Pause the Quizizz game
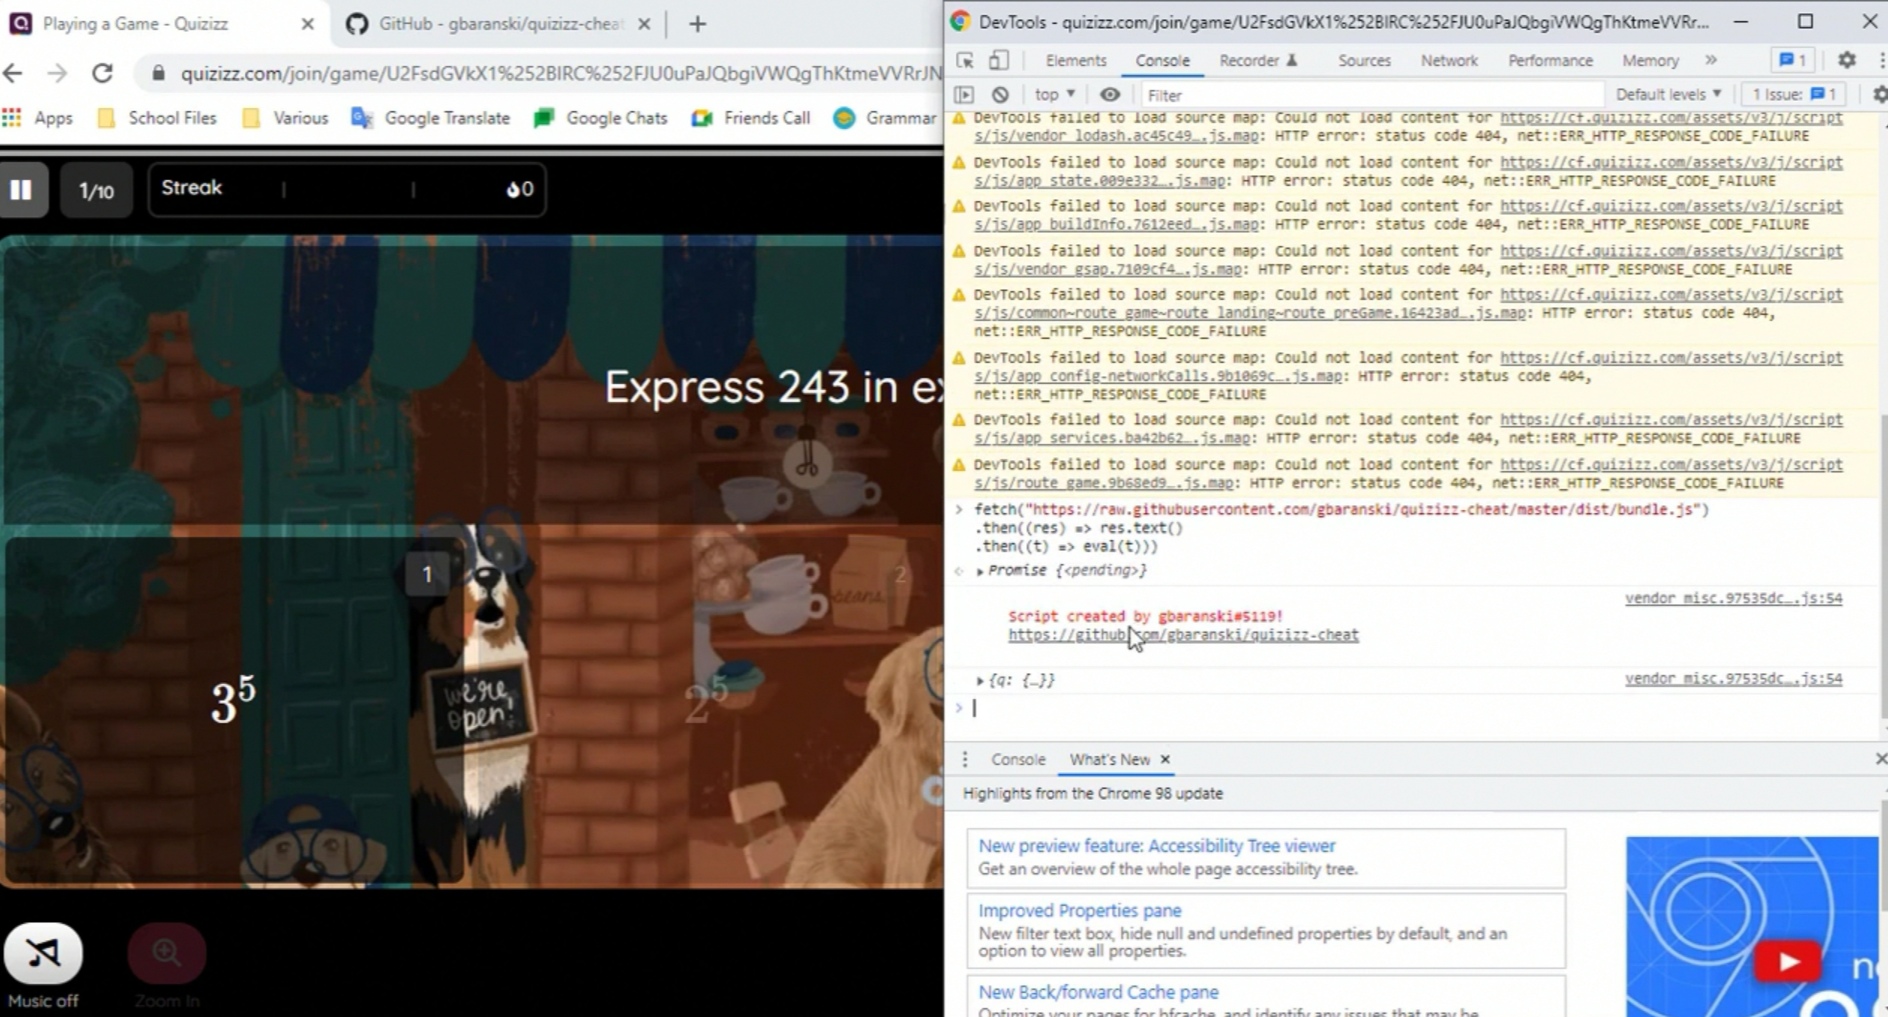1888x1017 pixels. [x=22, y=190]
